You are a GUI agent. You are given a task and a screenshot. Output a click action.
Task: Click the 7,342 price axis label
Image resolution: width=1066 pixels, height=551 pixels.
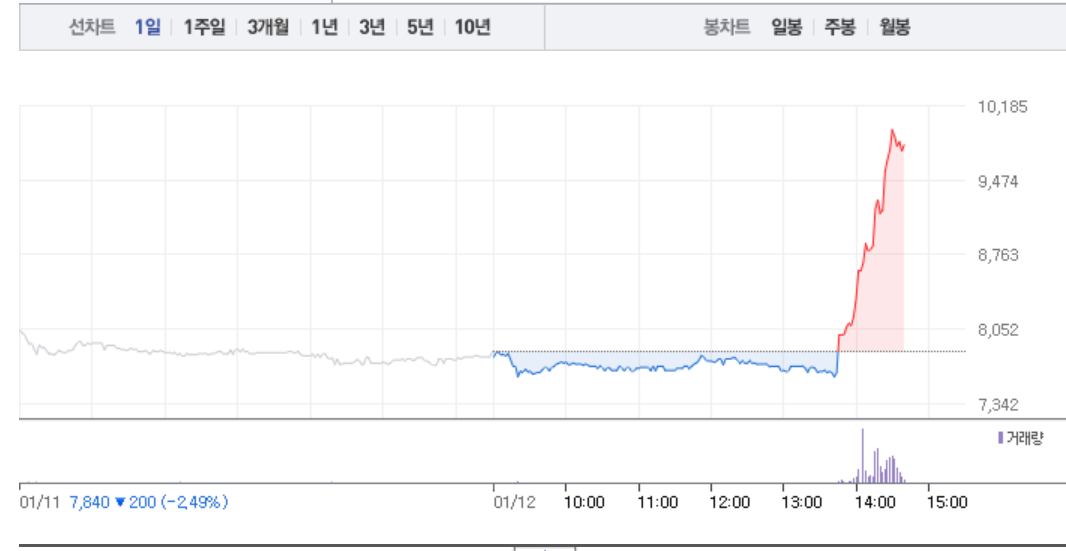(999, 405)
